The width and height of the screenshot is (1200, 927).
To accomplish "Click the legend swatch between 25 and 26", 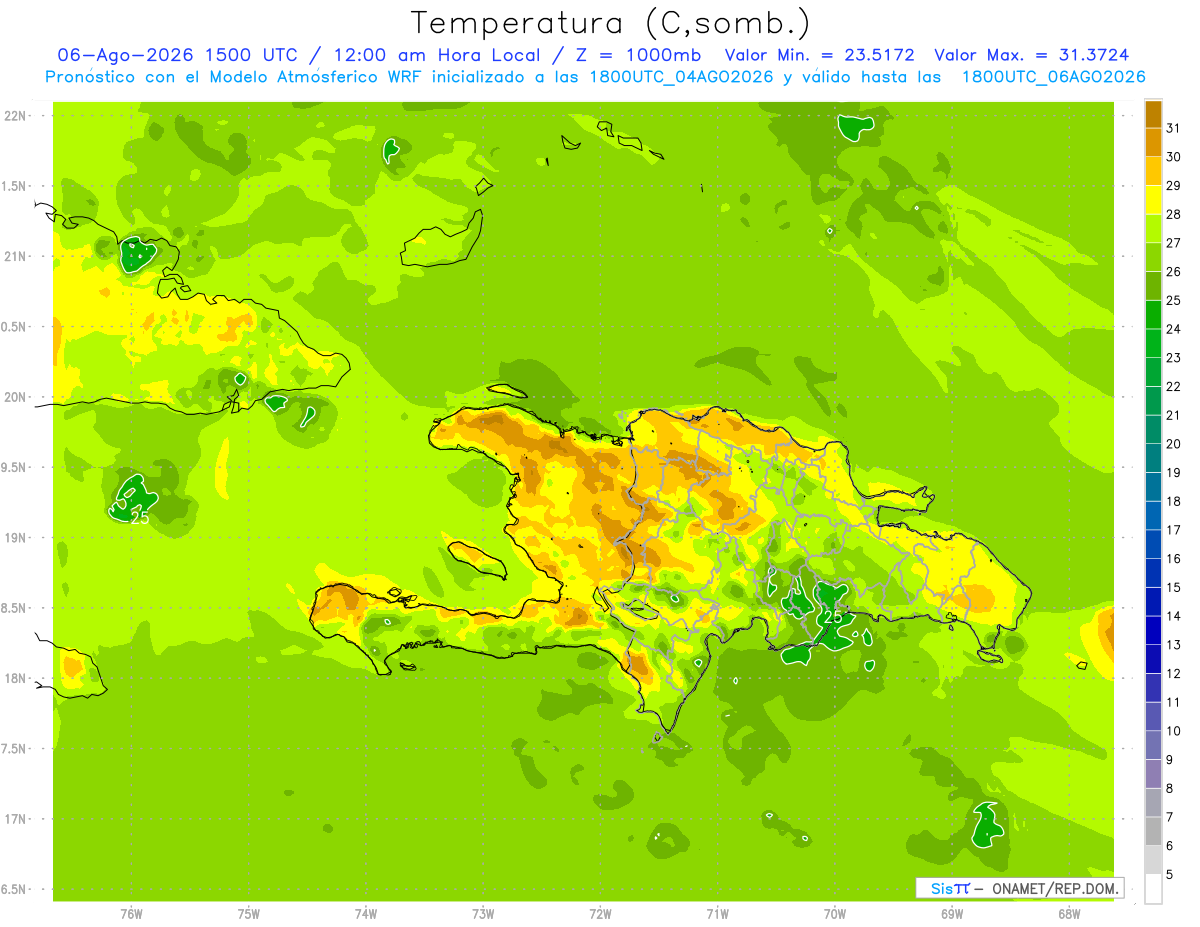I will (1153, 286).
